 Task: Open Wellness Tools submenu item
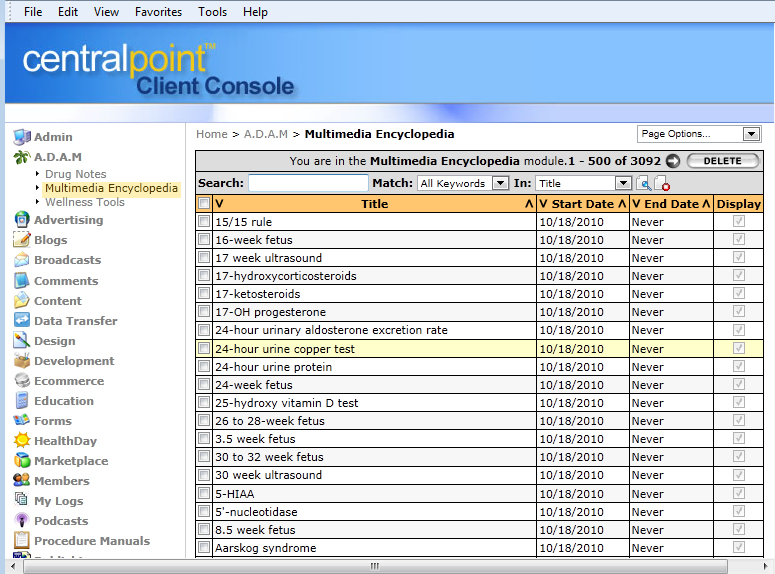point(85,202)
